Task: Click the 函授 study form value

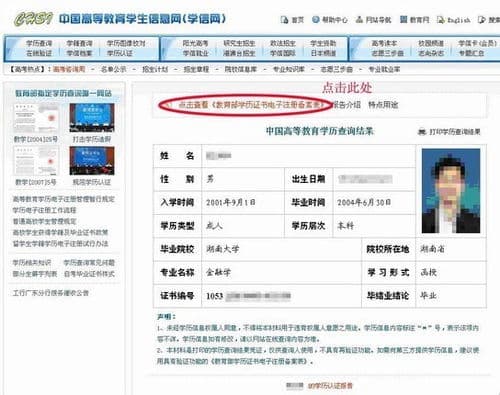Action: pyautogui.click(x=428, y=272)
